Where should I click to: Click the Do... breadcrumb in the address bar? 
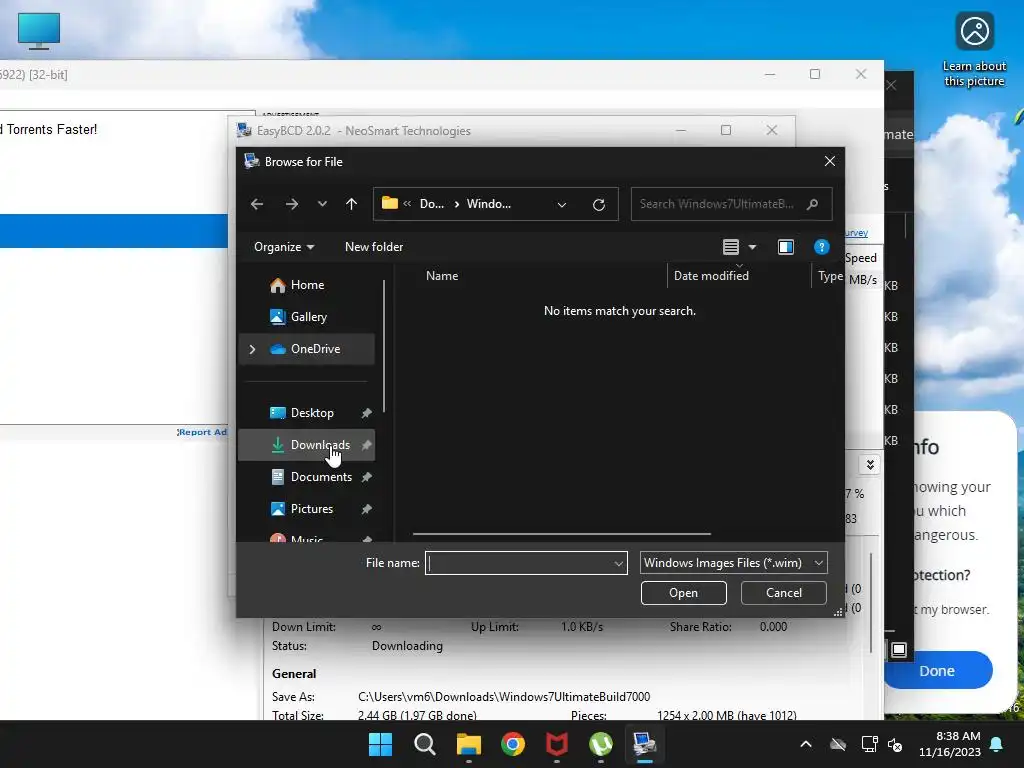[x=432, y=204]
